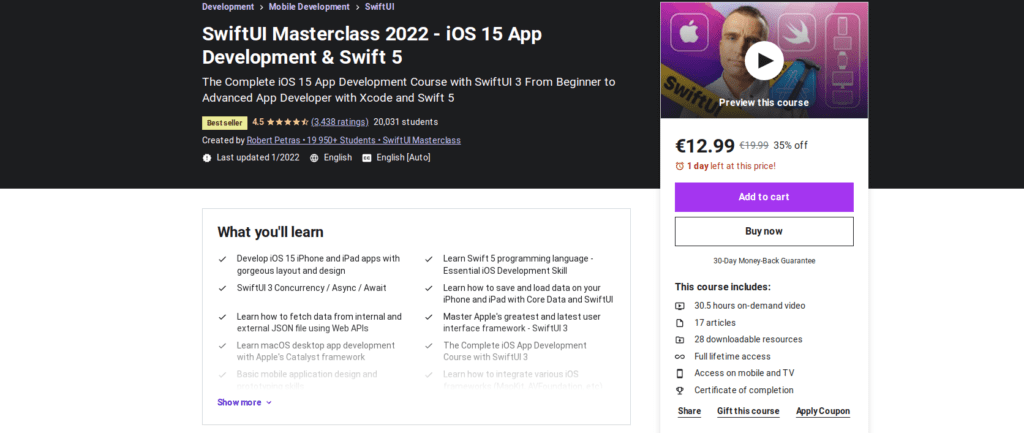Open the 3,438 ratings link

coord(340,121)
